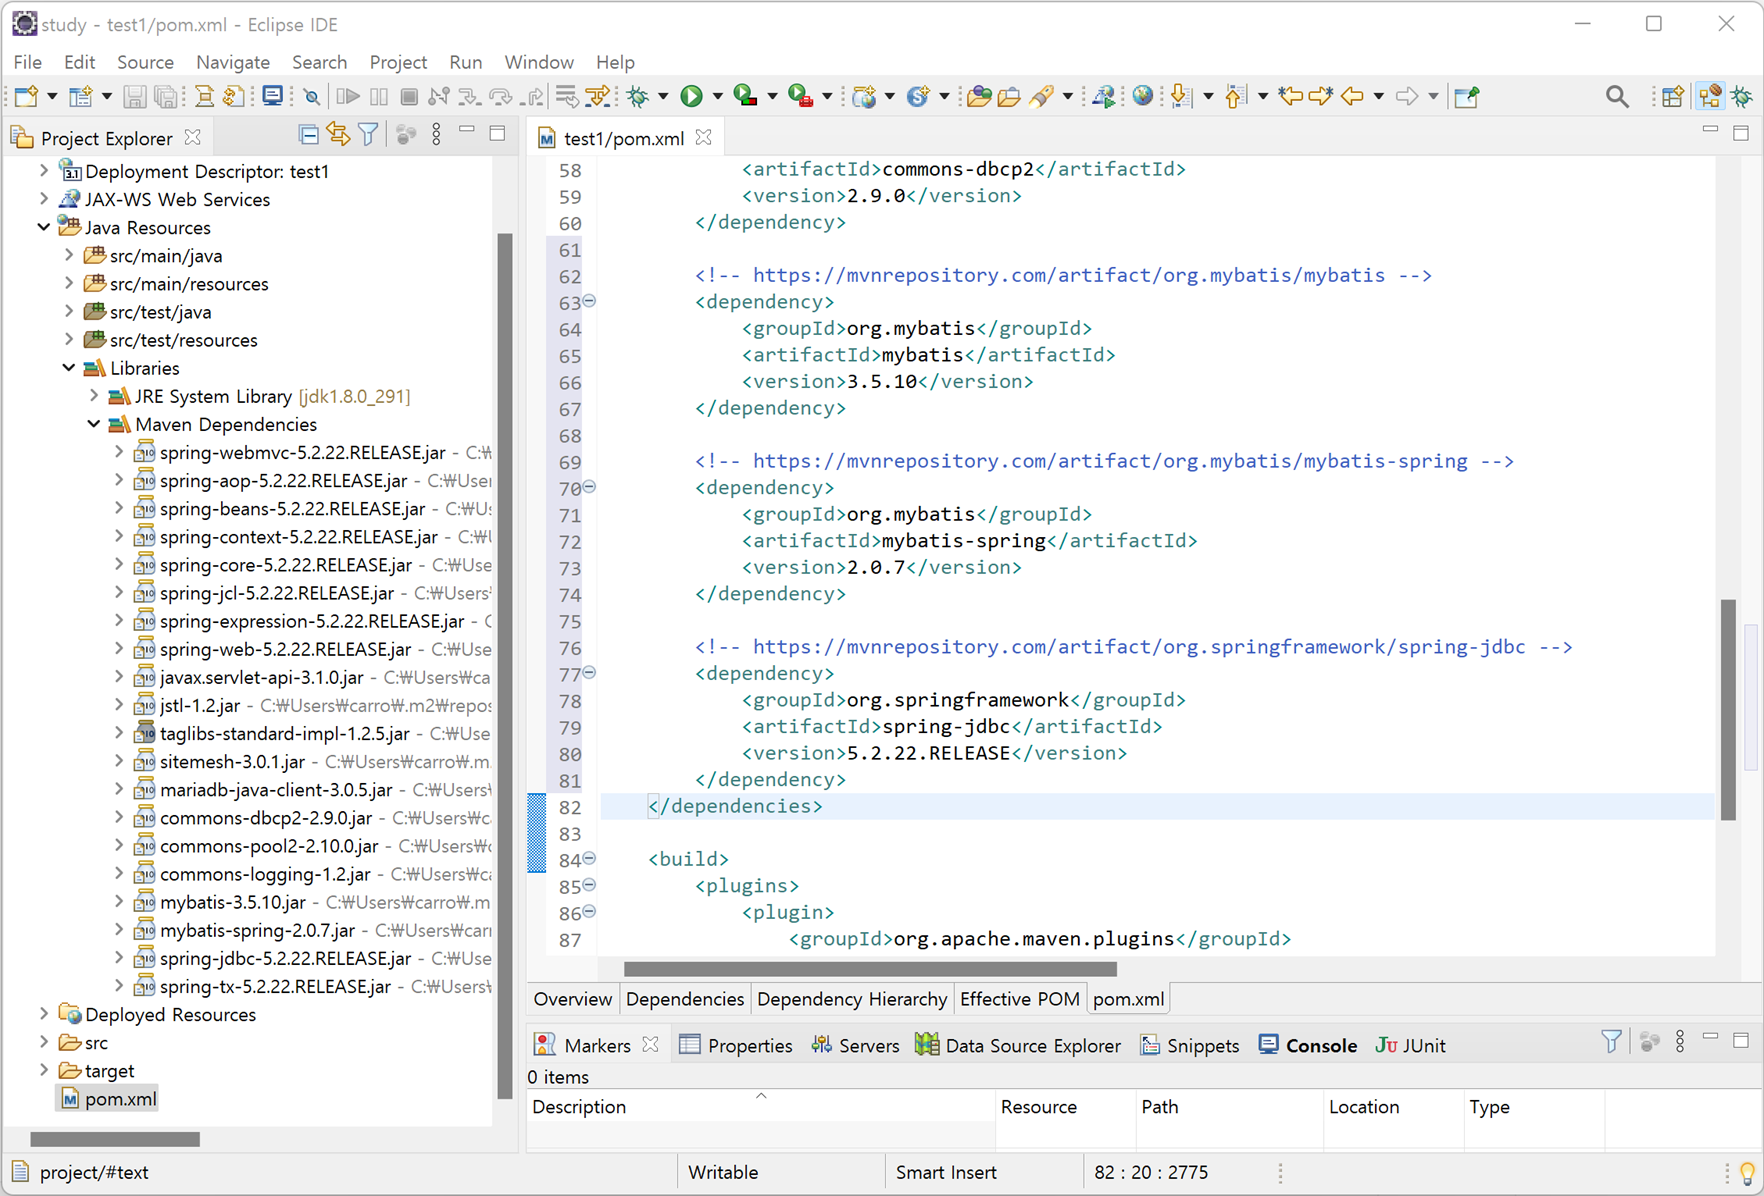Screen dimensions: 1764x1196
Task: Expand the Deployed Resources node
Action: 44,1014
